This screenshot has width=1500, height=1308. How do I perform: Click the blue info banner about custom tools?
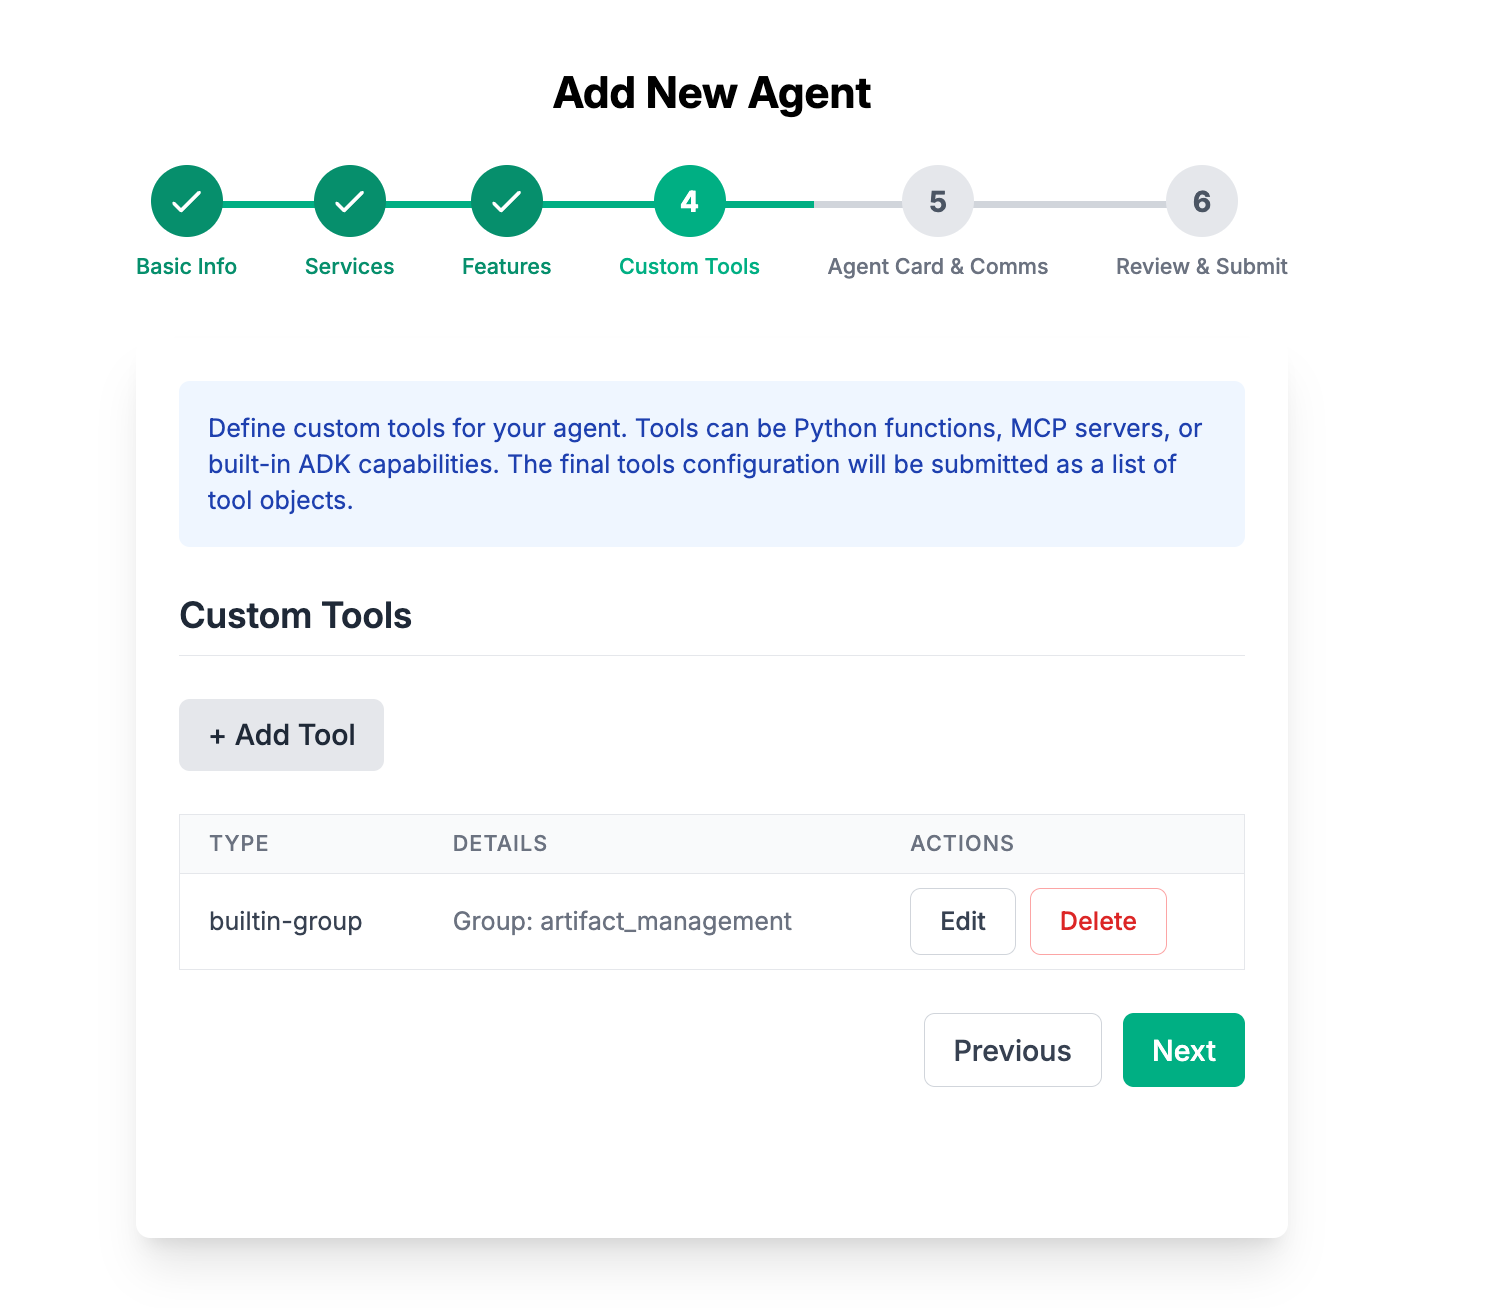(710, 464)
